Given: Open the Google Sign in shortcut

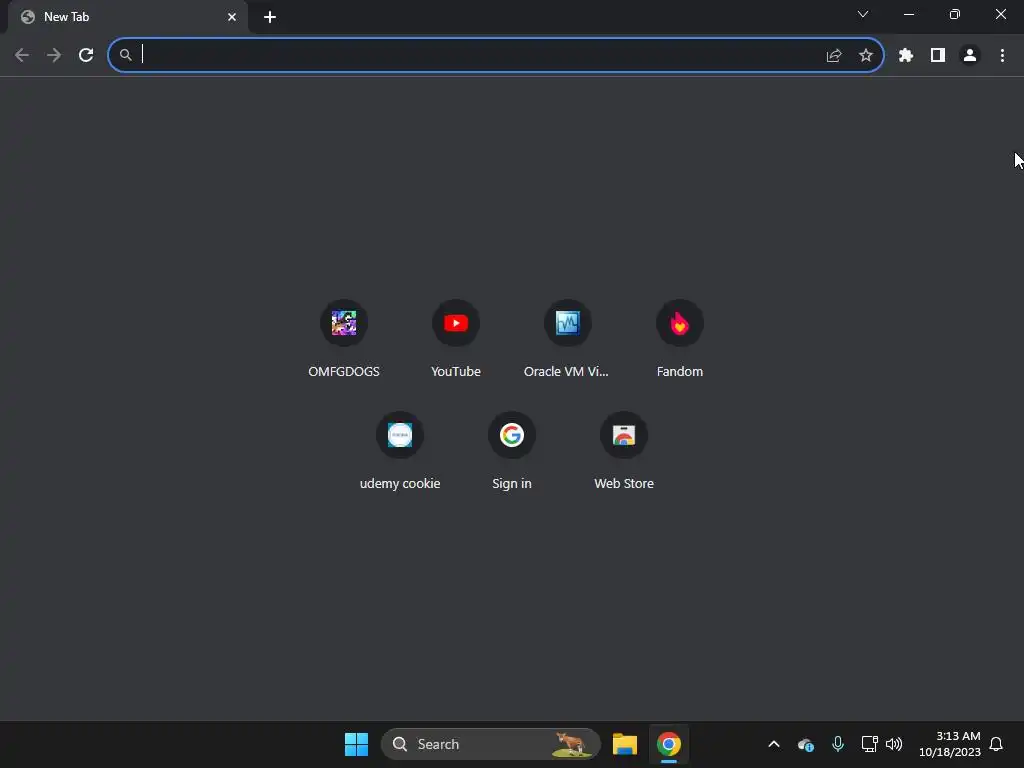Looking at the screenshot, I should 512,452.
